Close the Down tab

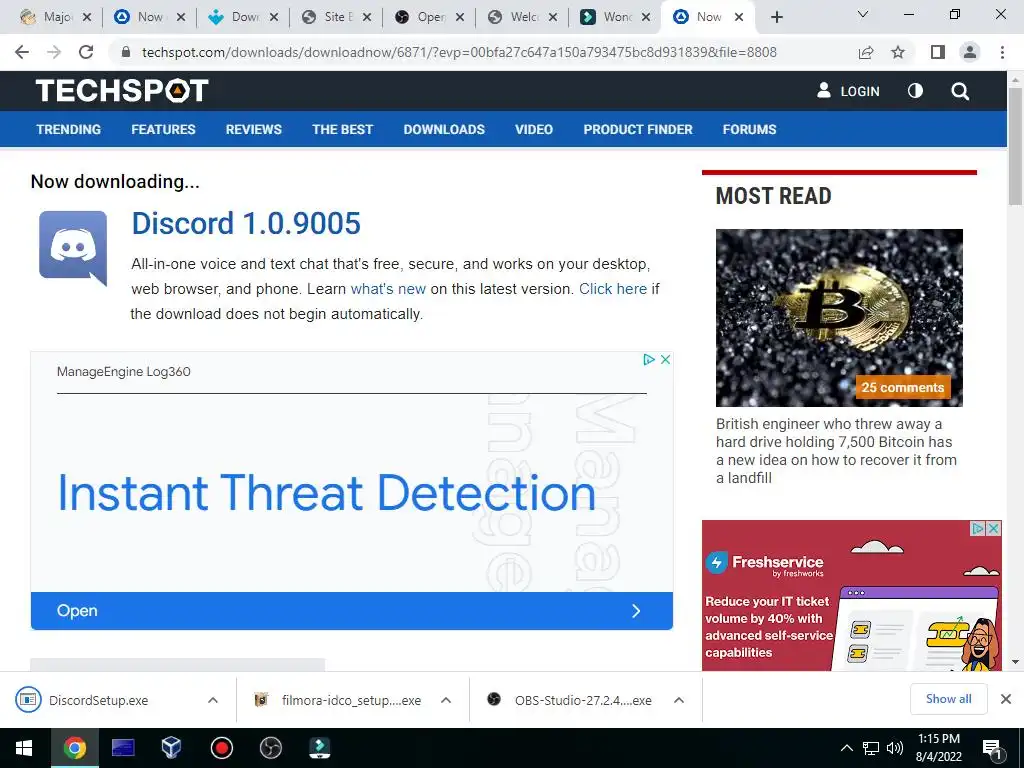pos(274,18)
